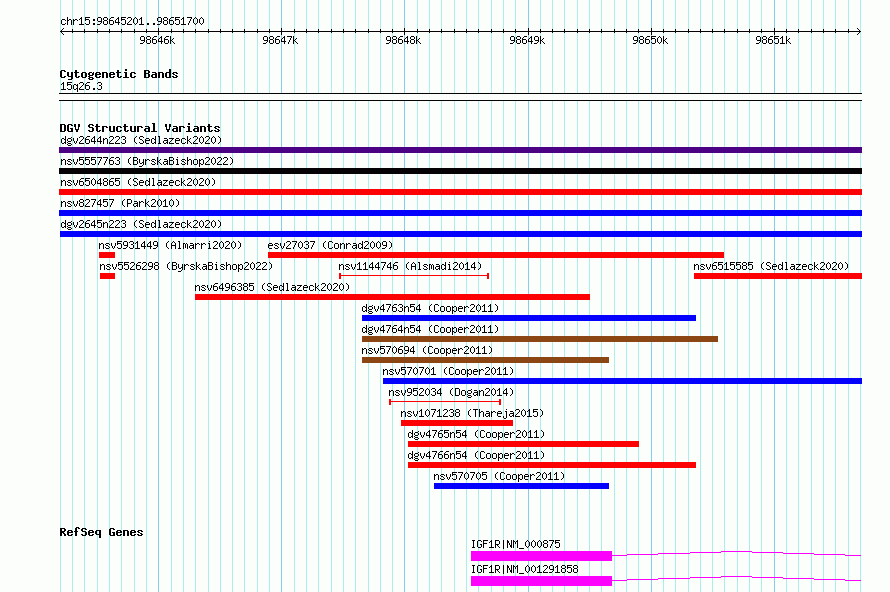Open the IGF1R|NM_001291858 gene label
Screen dimensions: 890x592
click(525, 569)
